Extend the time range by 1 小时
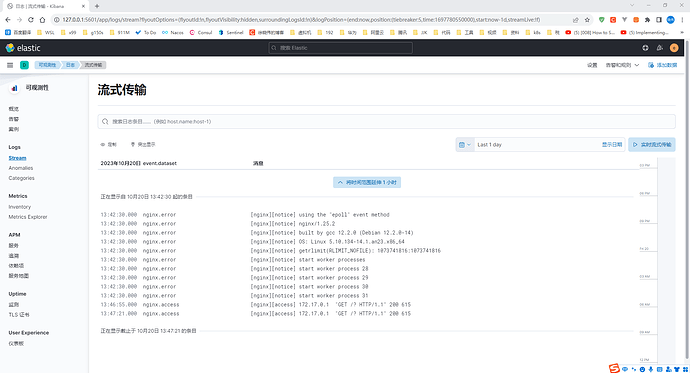The width and height of the screenshot is (690, 373). tap(367, 183)
